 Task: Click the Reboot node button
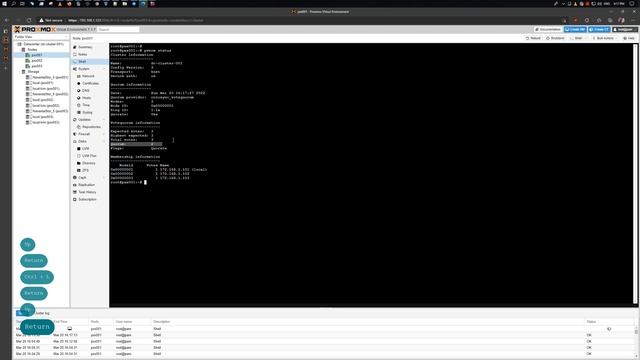coord(533,38)
